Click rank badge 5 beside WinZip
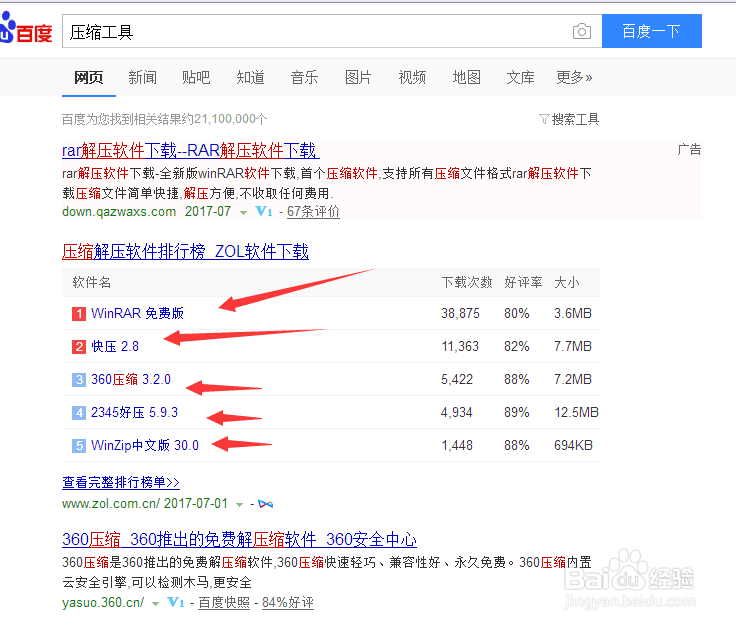The width and height of the screenshot is (736, 627). pos(79,446)
